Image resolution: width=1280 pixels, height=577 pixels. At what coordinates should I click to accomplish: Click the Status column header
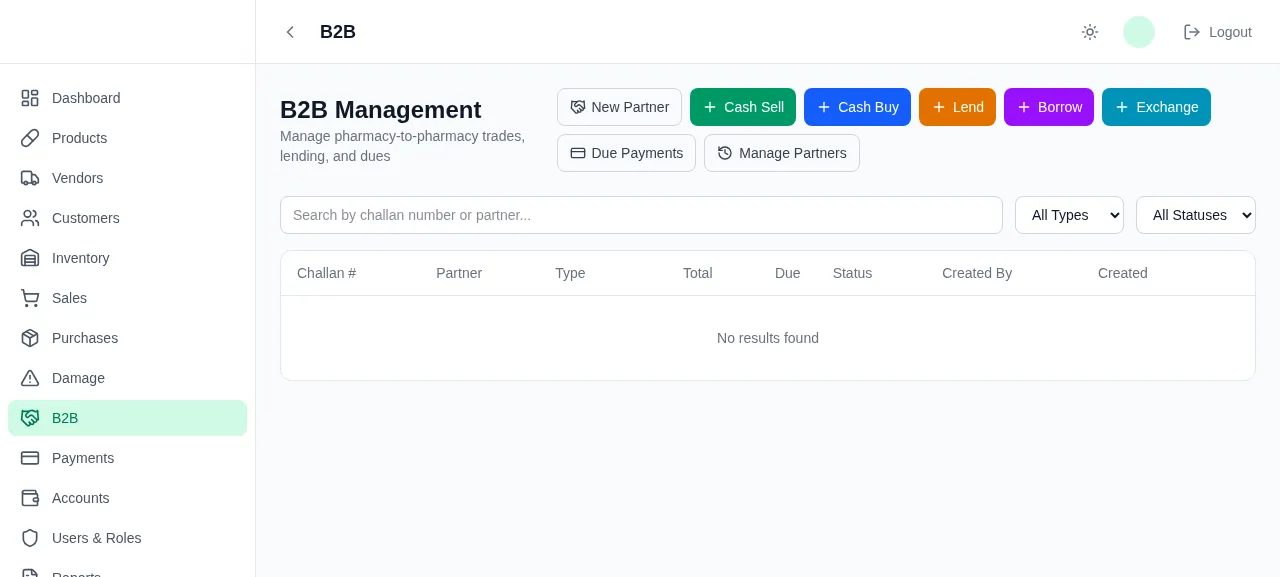pos(852,273)
